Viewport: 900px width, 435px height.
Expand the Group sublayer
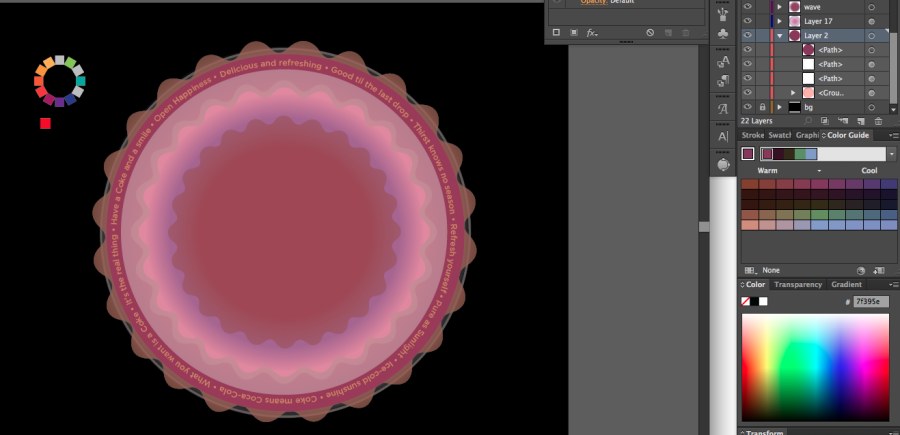pyautogui.click(x=793, y=92)
